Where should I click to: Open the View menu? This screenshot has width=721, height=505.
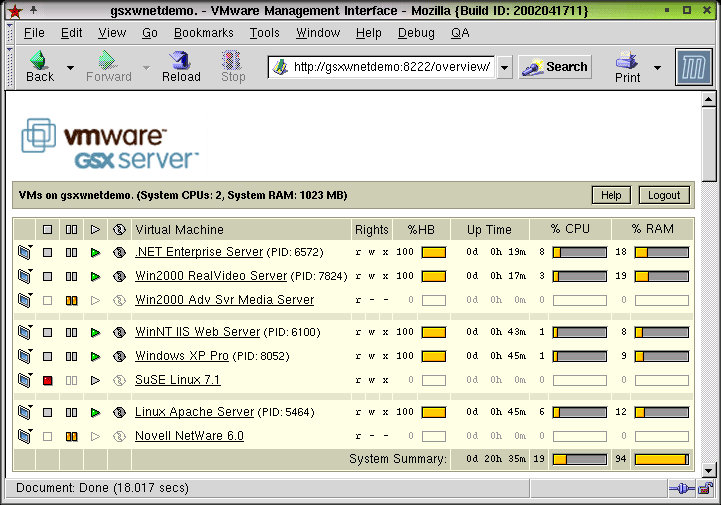click(x=112, y=33)
